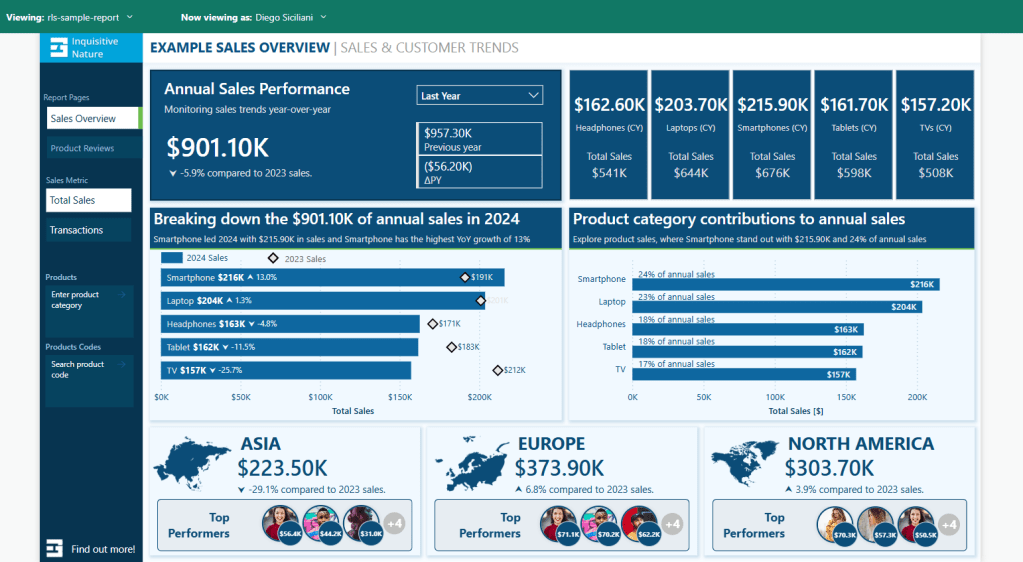Select the Total Sales metric option
This screenshot has width=1023, height=562.
(x=88, y=200)
